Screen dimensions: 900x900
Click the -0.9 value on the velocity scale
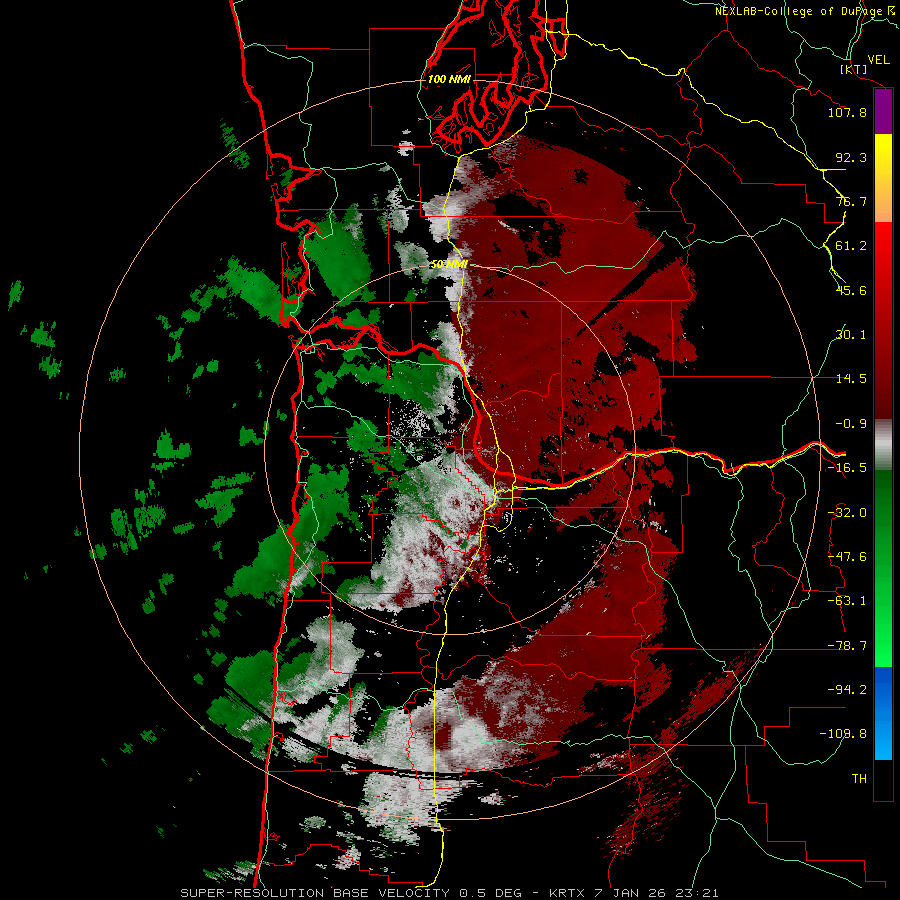click(850, 424)
